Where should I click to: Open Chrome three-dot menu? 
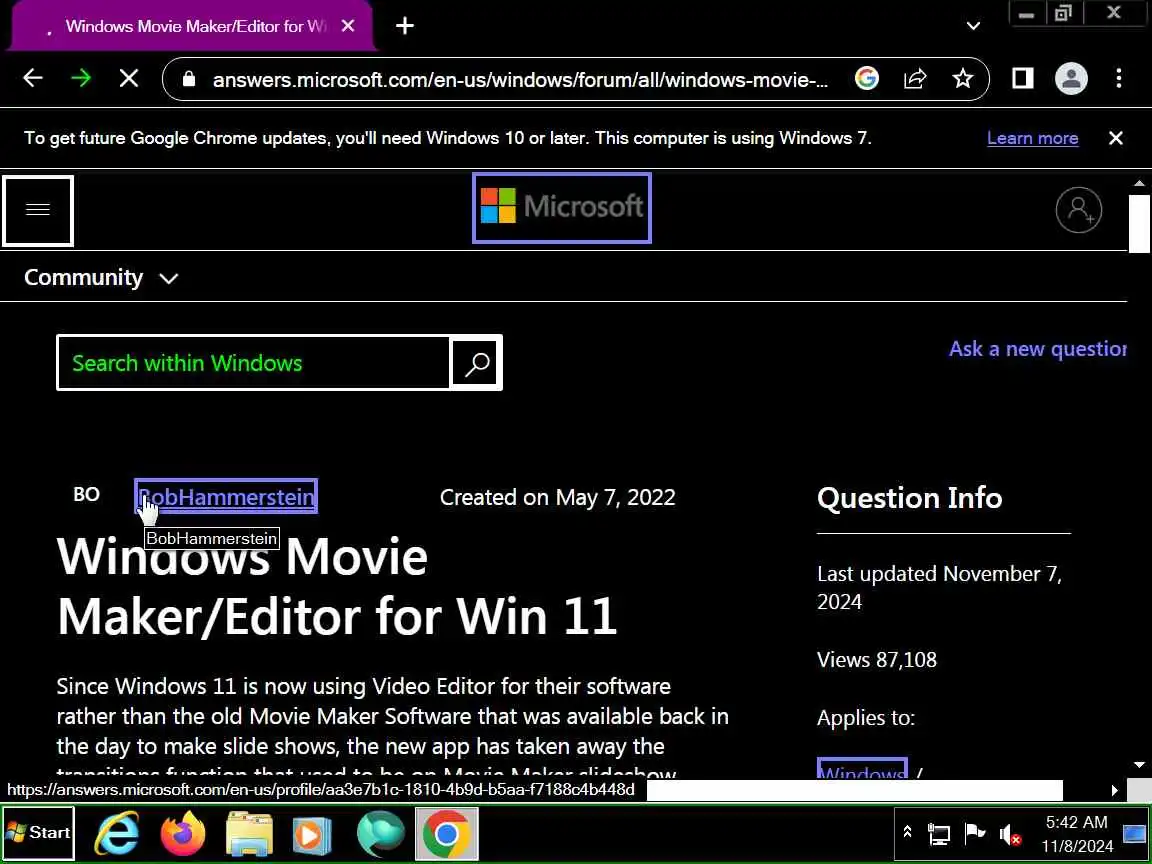pos(1118,78)
